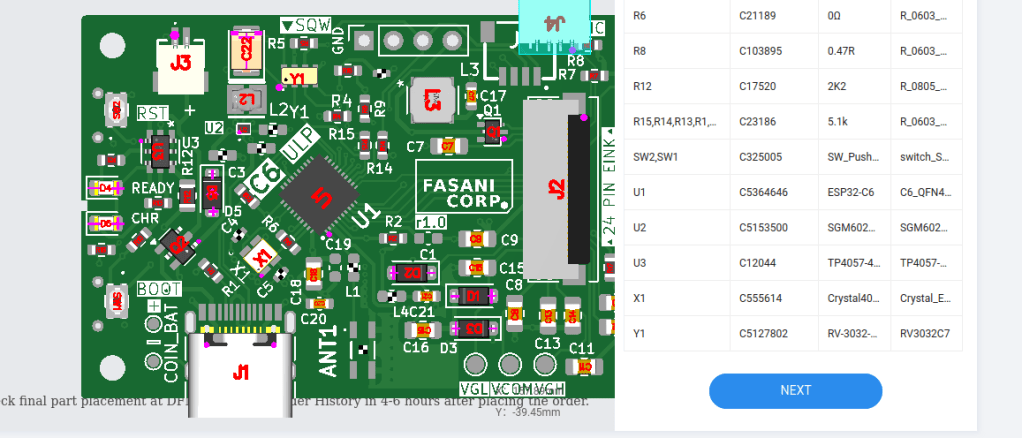Image resolution: width=1022 pixels, height=438 pixels.
Task: Select the Y1 RTC crystal component
Action: coord(297,77)
